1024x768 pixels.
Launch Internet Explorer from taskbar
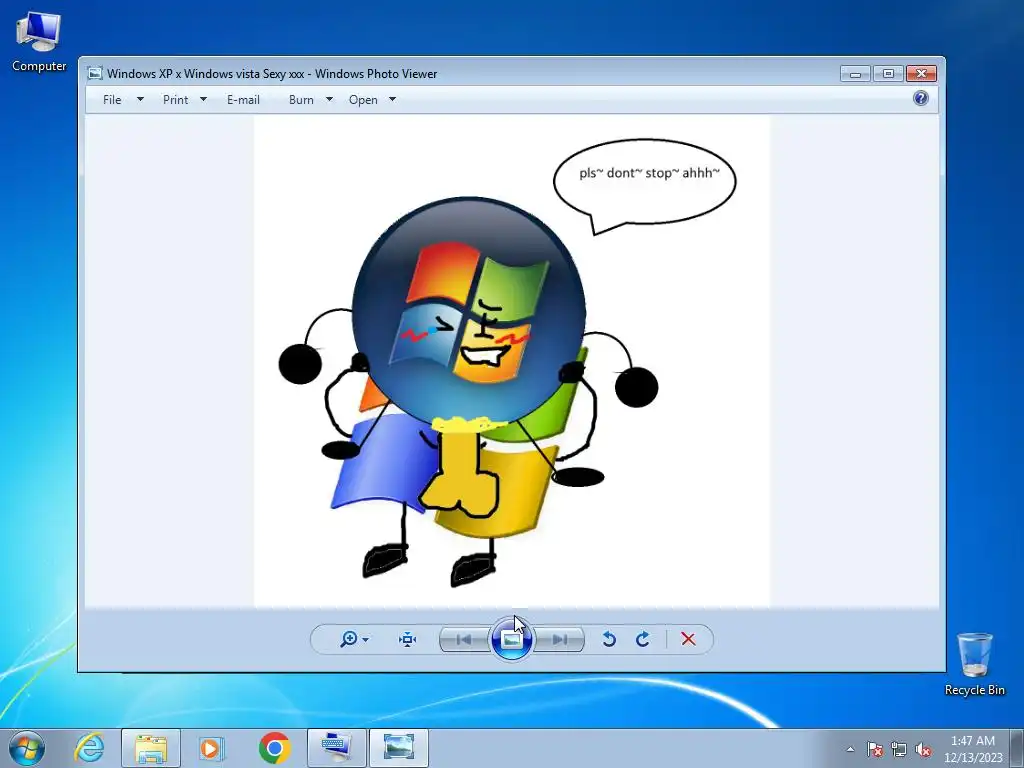pos(89,748)
